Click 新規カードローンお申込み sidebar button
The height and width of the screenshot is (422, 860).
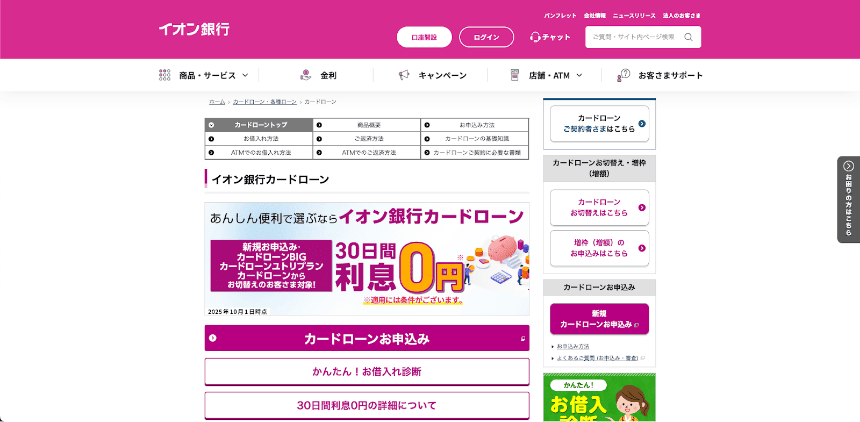coord(599,319)
